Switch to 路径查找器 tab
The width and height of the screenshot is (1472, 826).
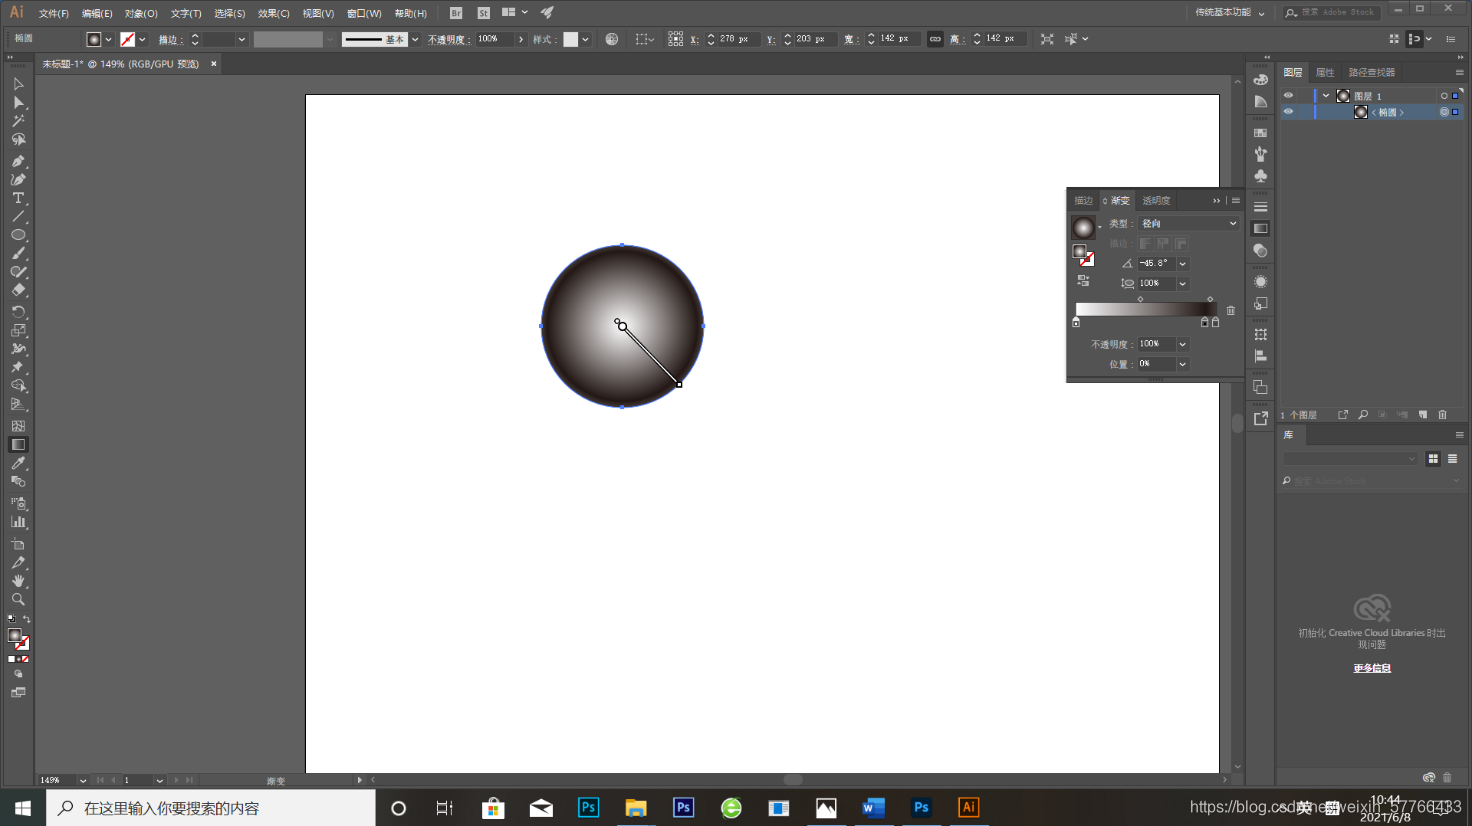click(1371, 72)
